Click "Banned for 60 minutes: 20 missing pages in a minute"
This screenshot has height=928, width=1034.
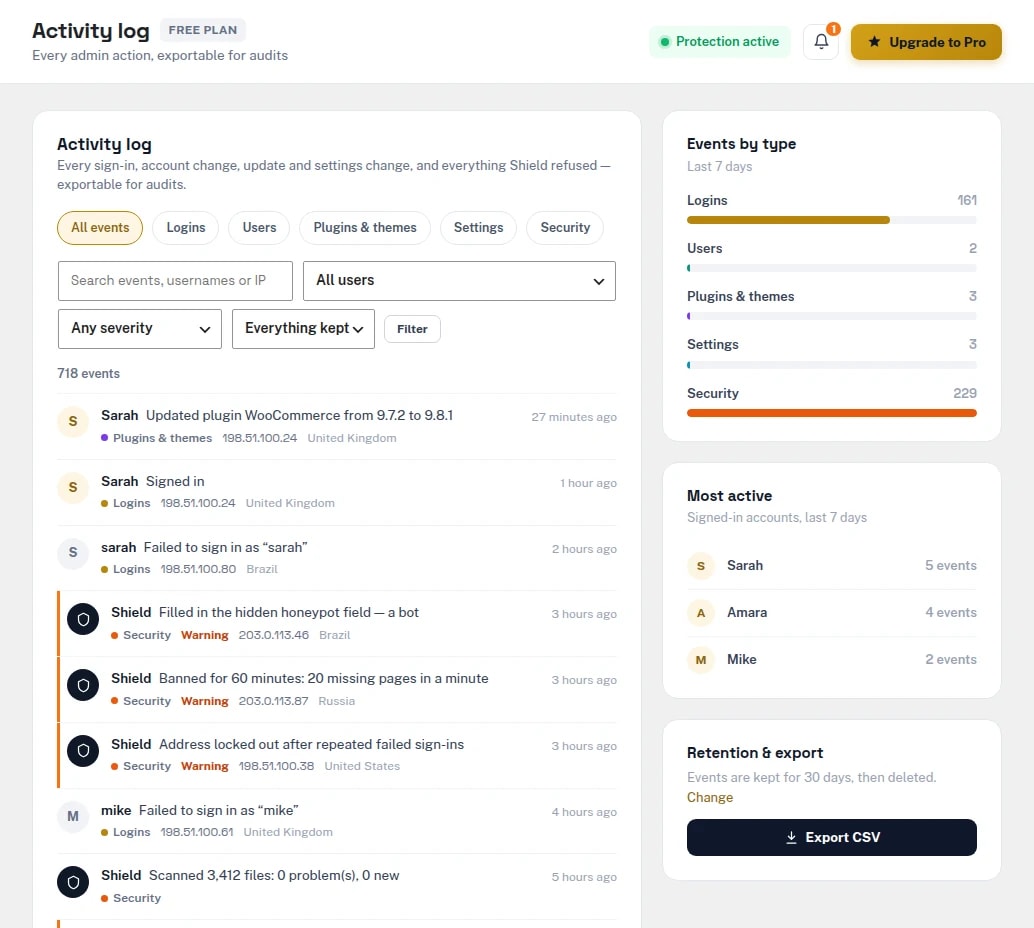coord(324,679)
